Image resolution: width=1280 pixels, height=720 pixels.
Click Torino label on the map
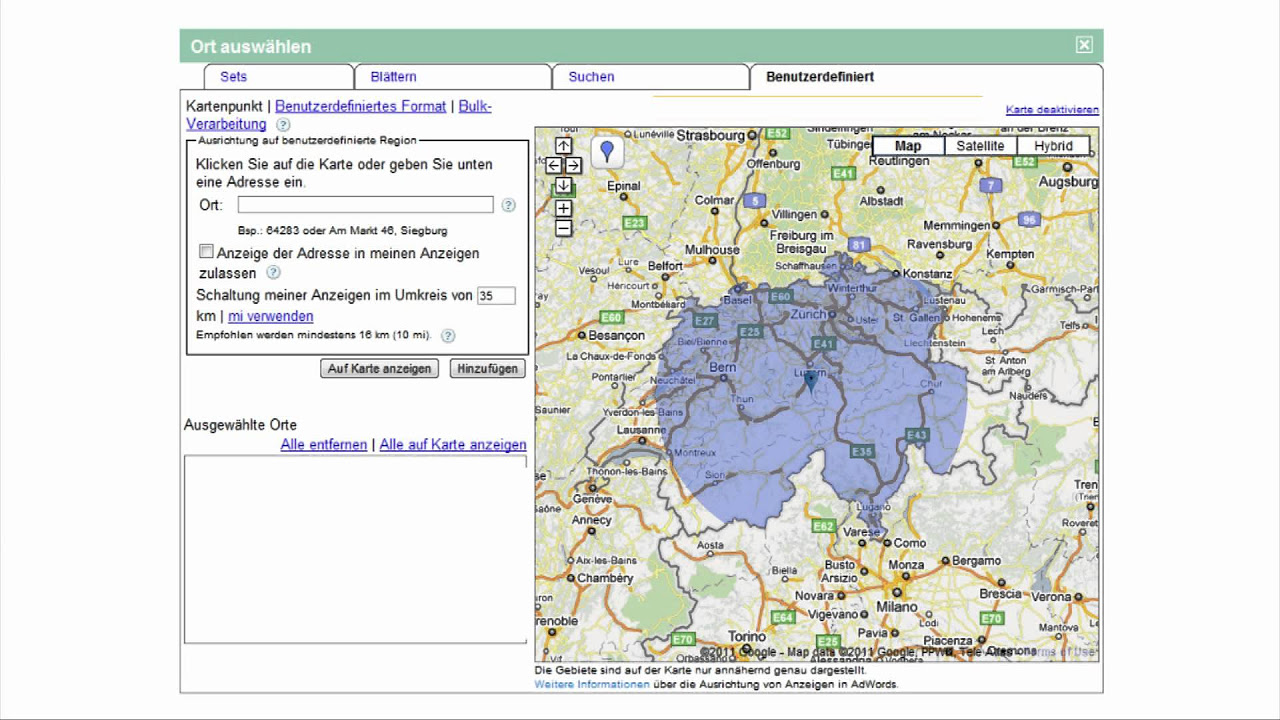click(747, 636)
